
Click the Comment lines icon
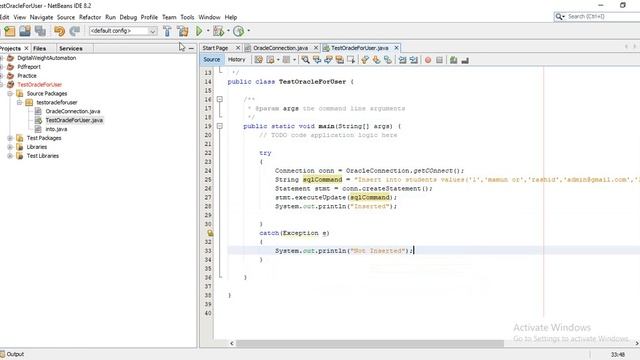click(x=453, y=60)
